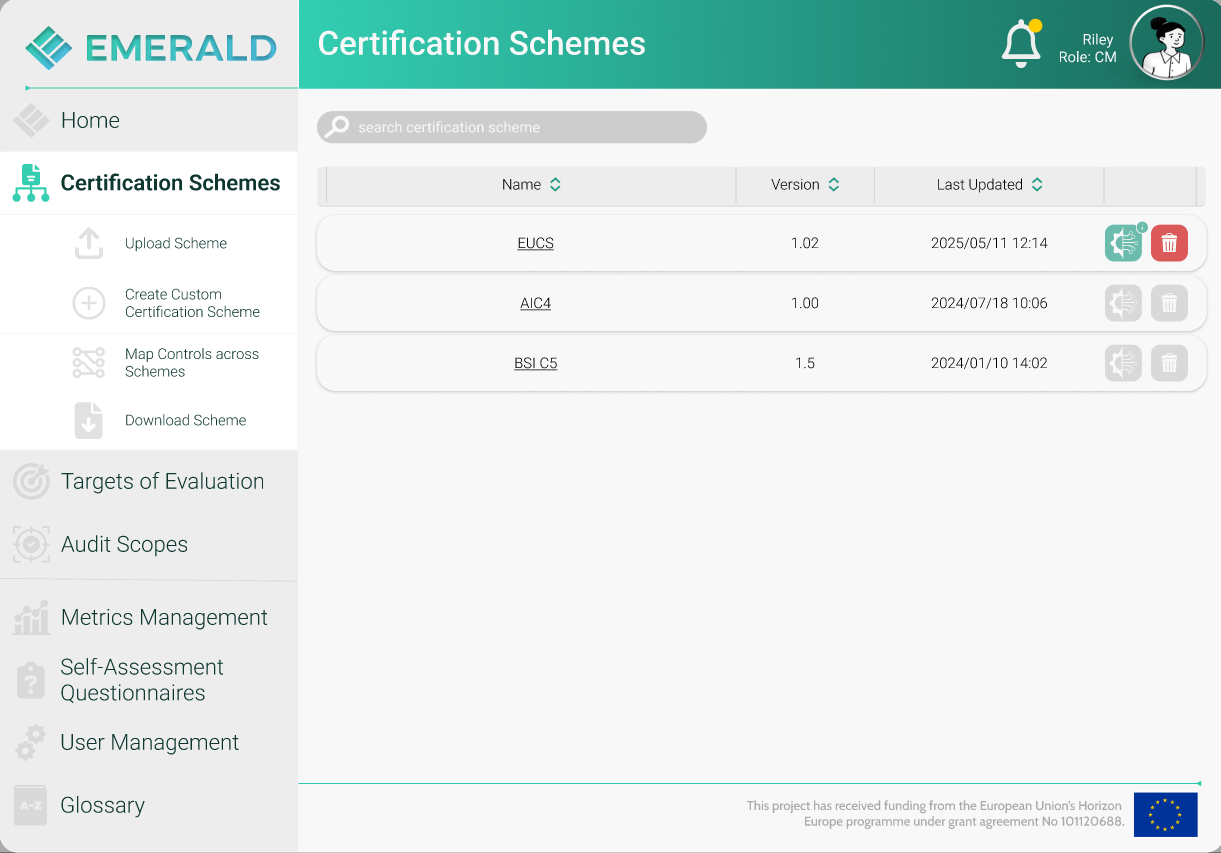Click the search certification scheme field

pyautogui.click(x=511, y=127)
